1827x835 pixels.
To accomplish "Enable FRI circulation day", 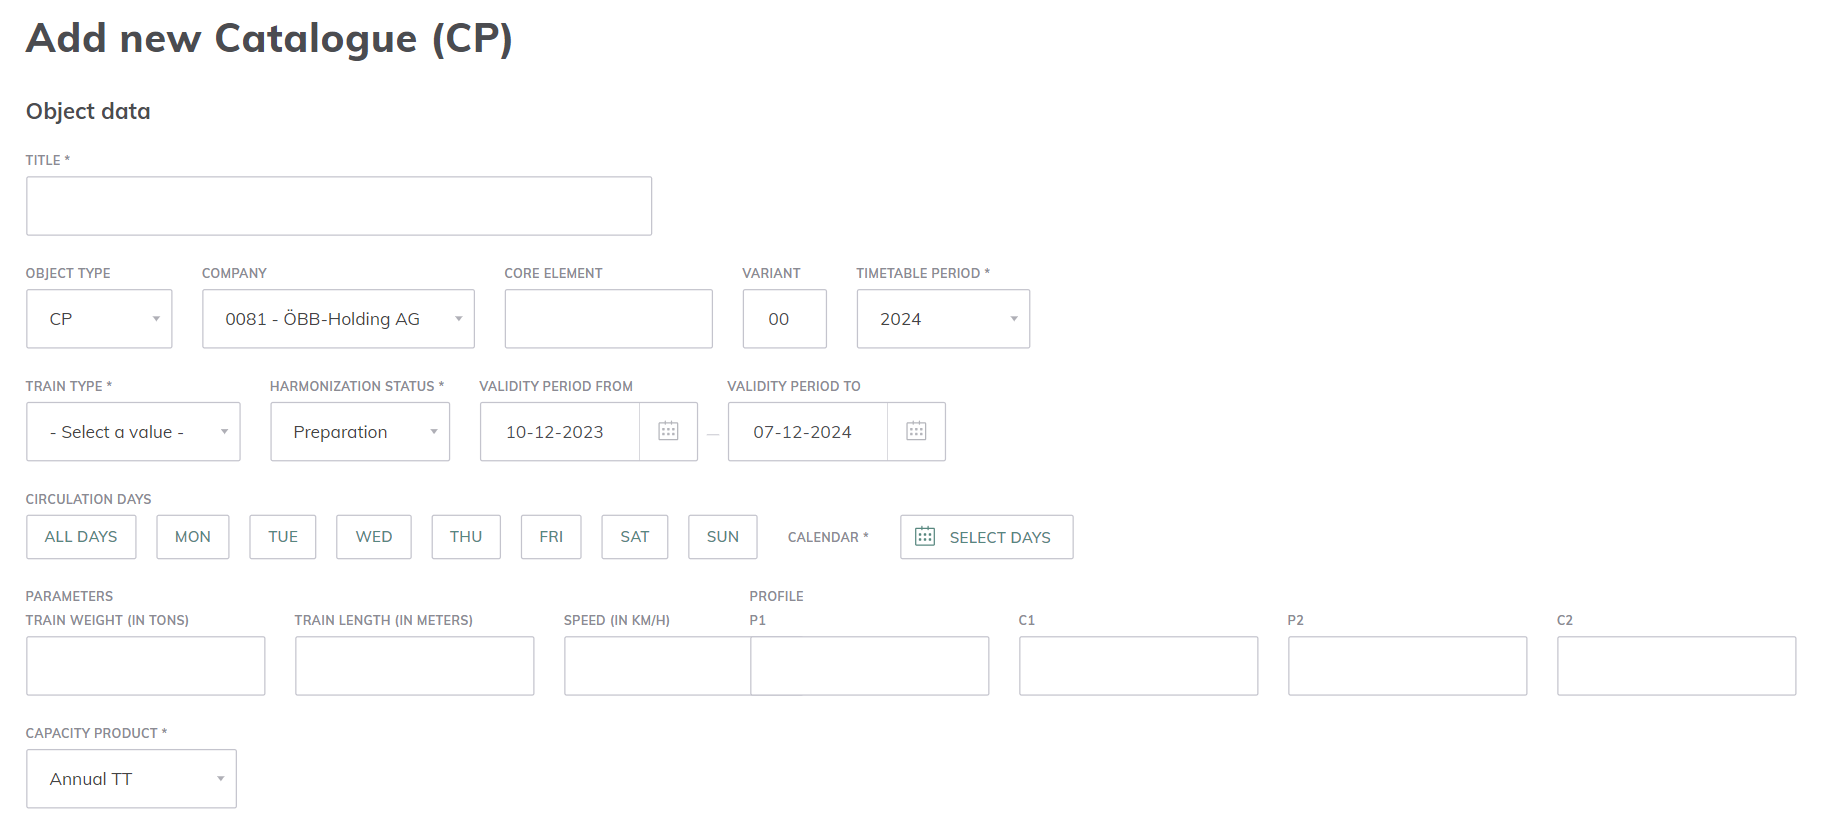I will tap(551, 537).
